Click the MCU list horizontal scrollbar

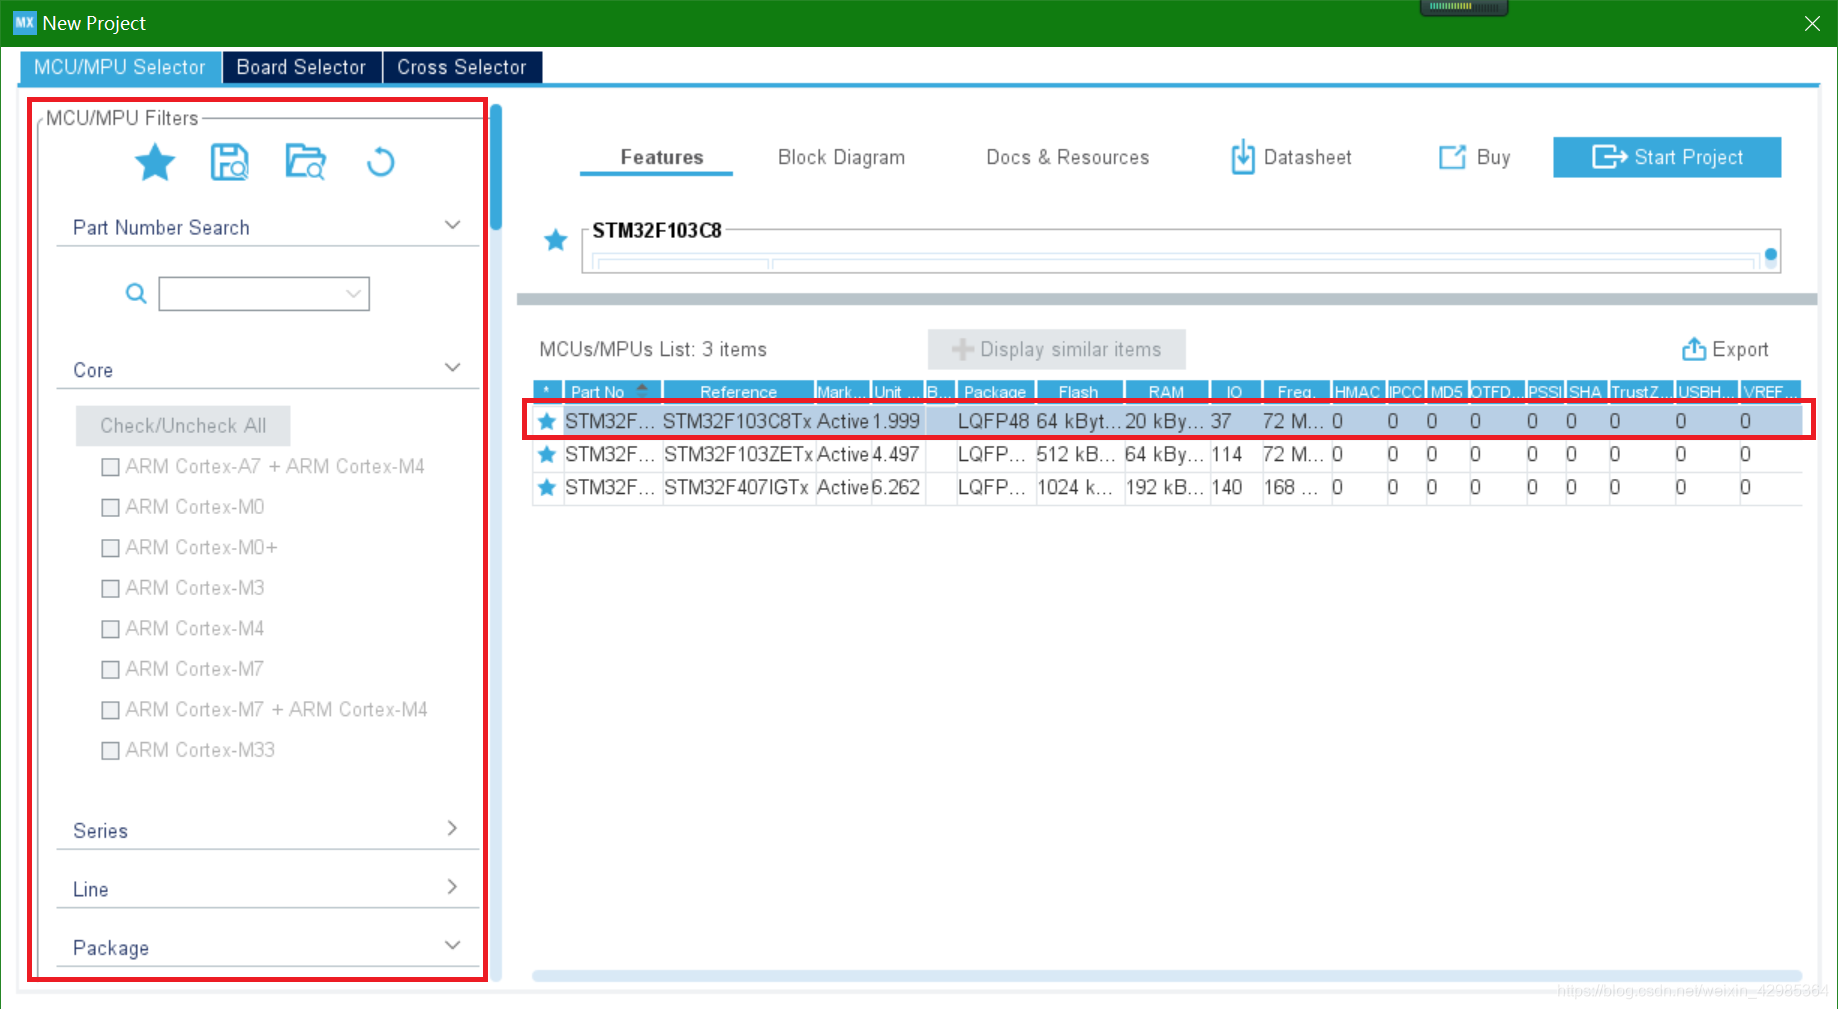point(1167,976)
